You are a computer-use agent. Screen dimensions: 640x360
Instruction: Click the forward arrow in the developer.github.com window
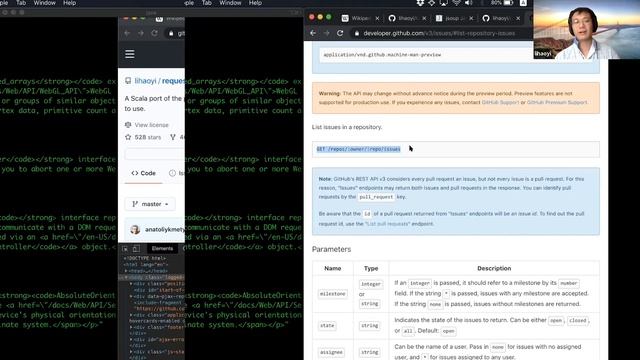(327, 33)
